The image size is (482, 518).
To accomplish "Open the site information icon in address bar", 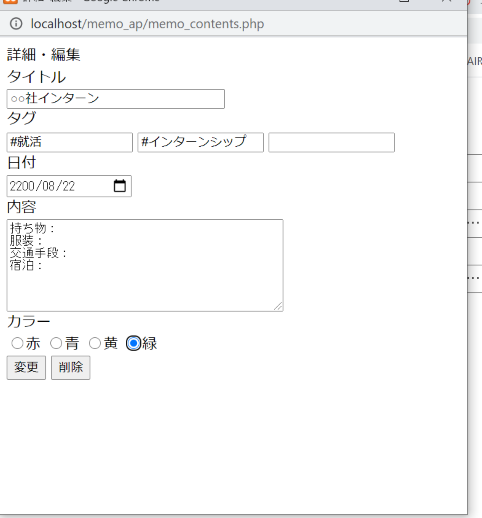I will click(x=16, y=24).
